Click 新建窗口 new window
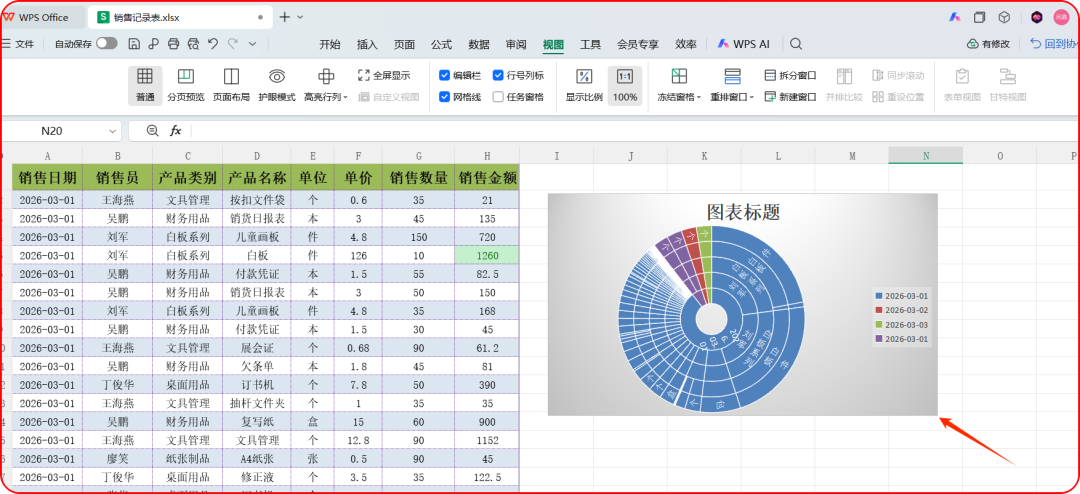 coord(791,97)
